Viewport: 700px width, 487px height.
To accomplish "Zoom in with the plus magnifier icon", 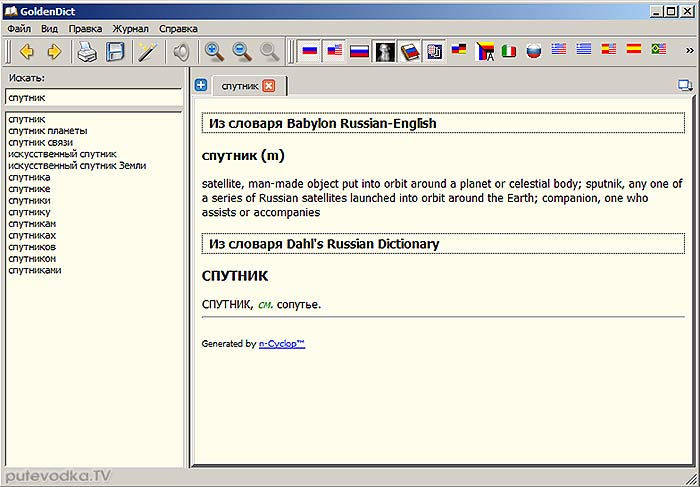I will pos(214,52).
